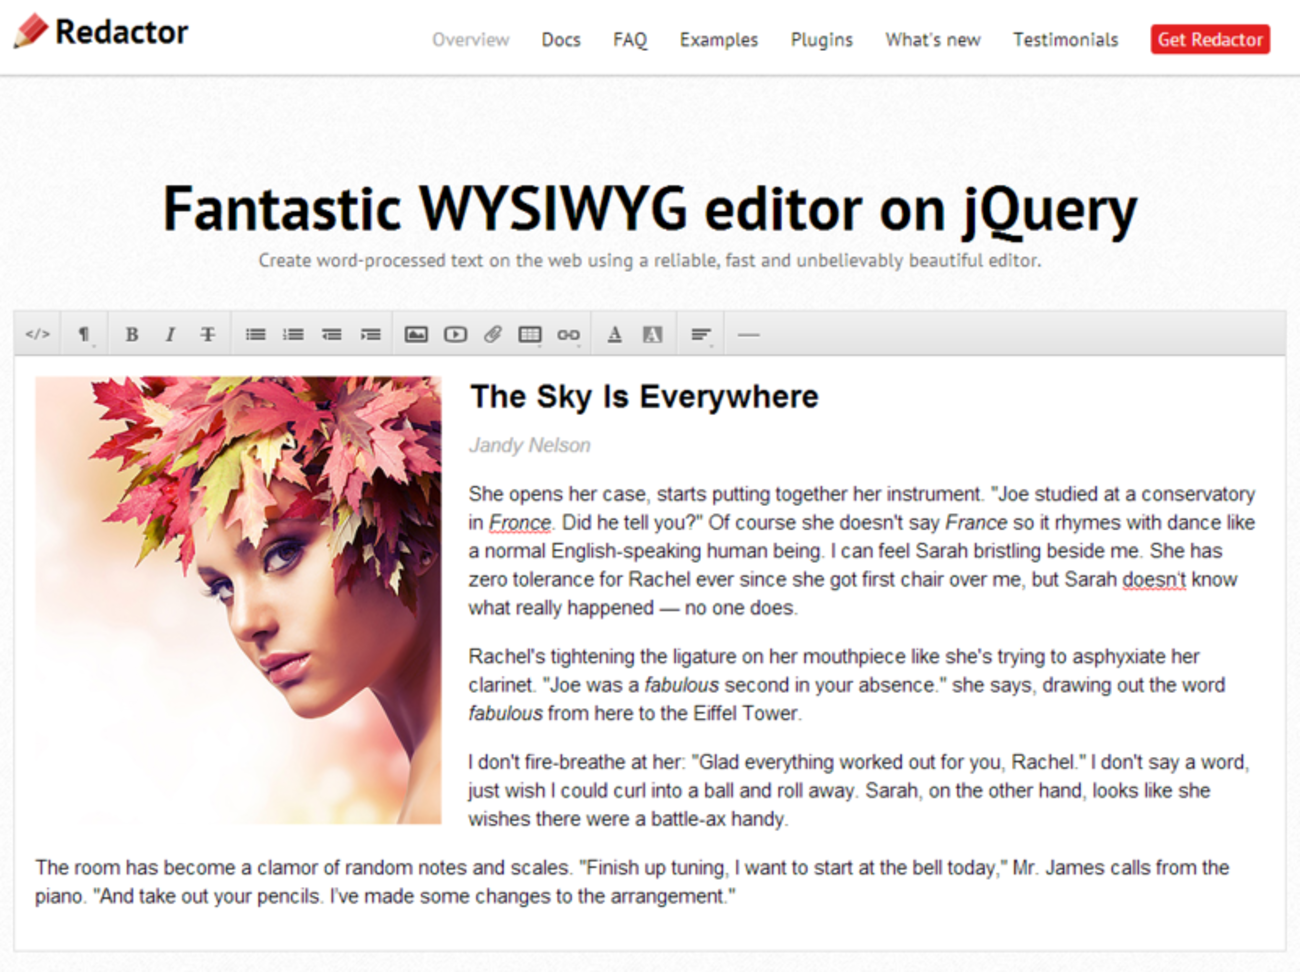
Task: Open the What's new page
Action: pos(933,40)
